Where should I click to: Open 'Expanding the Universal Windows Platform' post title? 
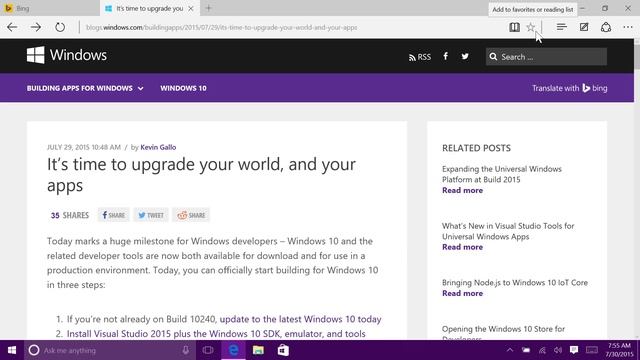tap(502, 174)
